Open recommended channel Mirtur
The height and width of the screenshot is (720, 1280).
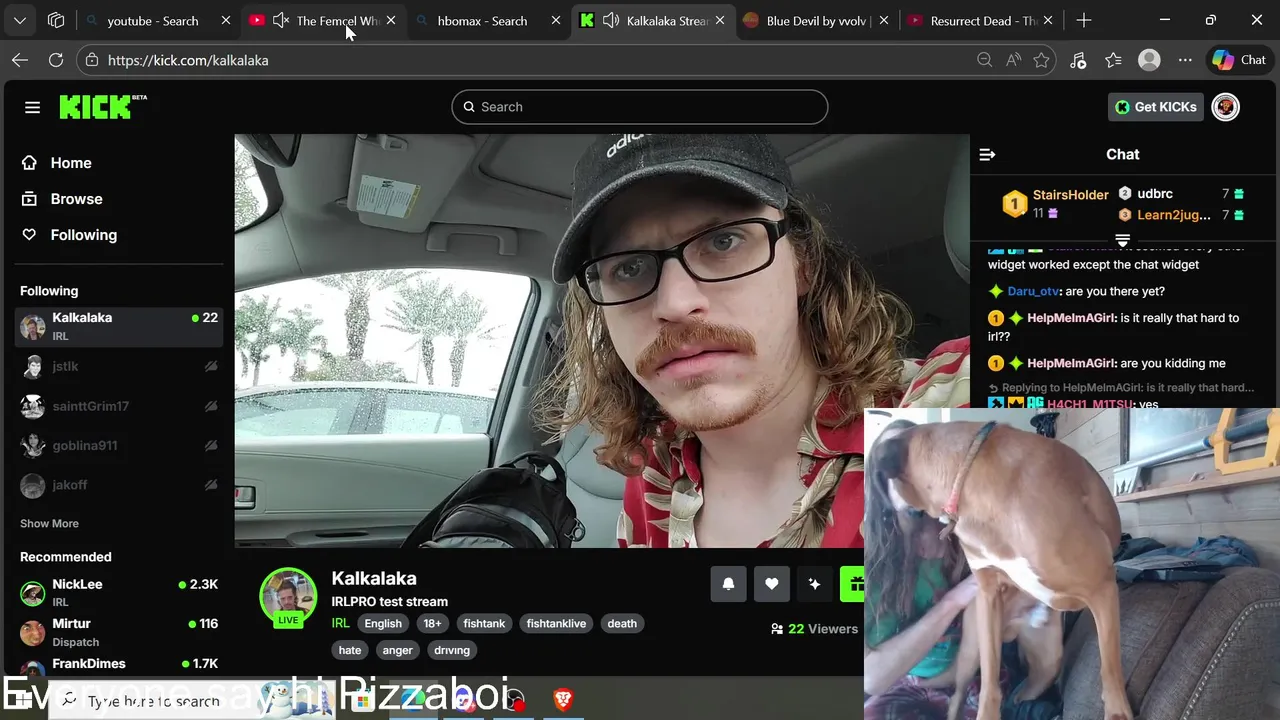tap(119, 632)
